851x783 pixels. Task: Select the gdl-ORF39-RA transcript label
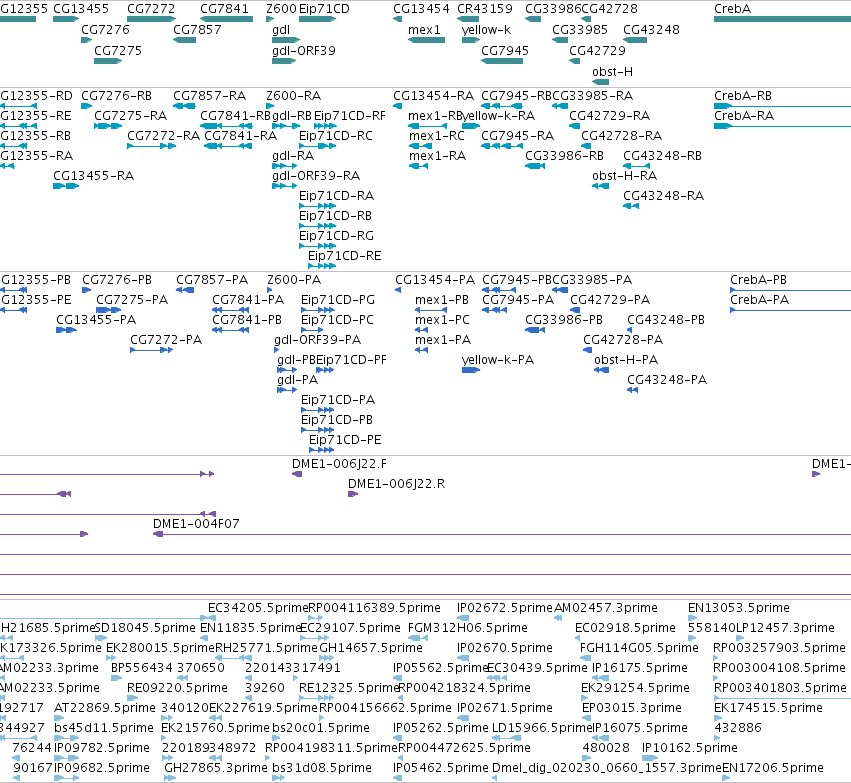tap(316, 176)
